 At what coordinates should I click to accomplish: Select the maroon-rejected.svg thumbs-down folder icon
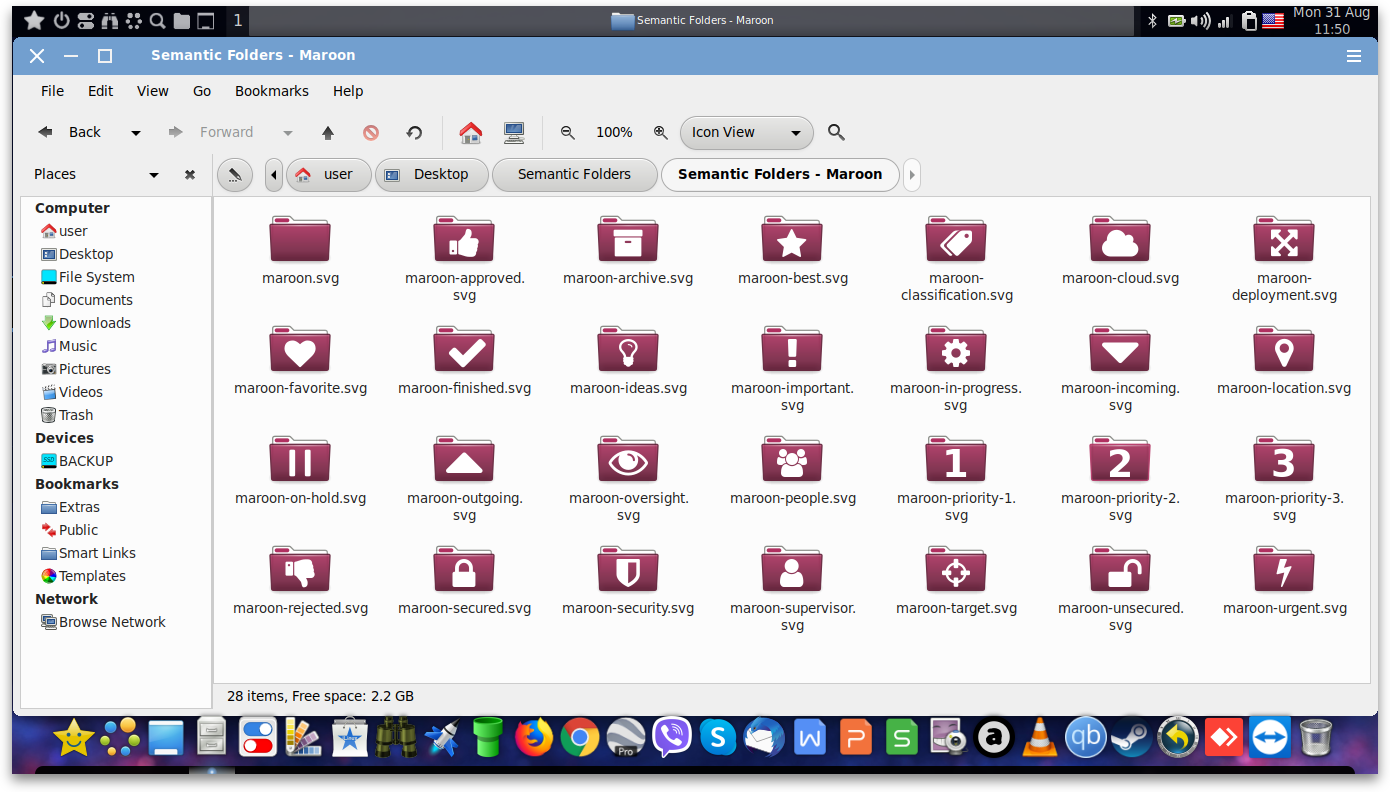[x=300, y=570]
